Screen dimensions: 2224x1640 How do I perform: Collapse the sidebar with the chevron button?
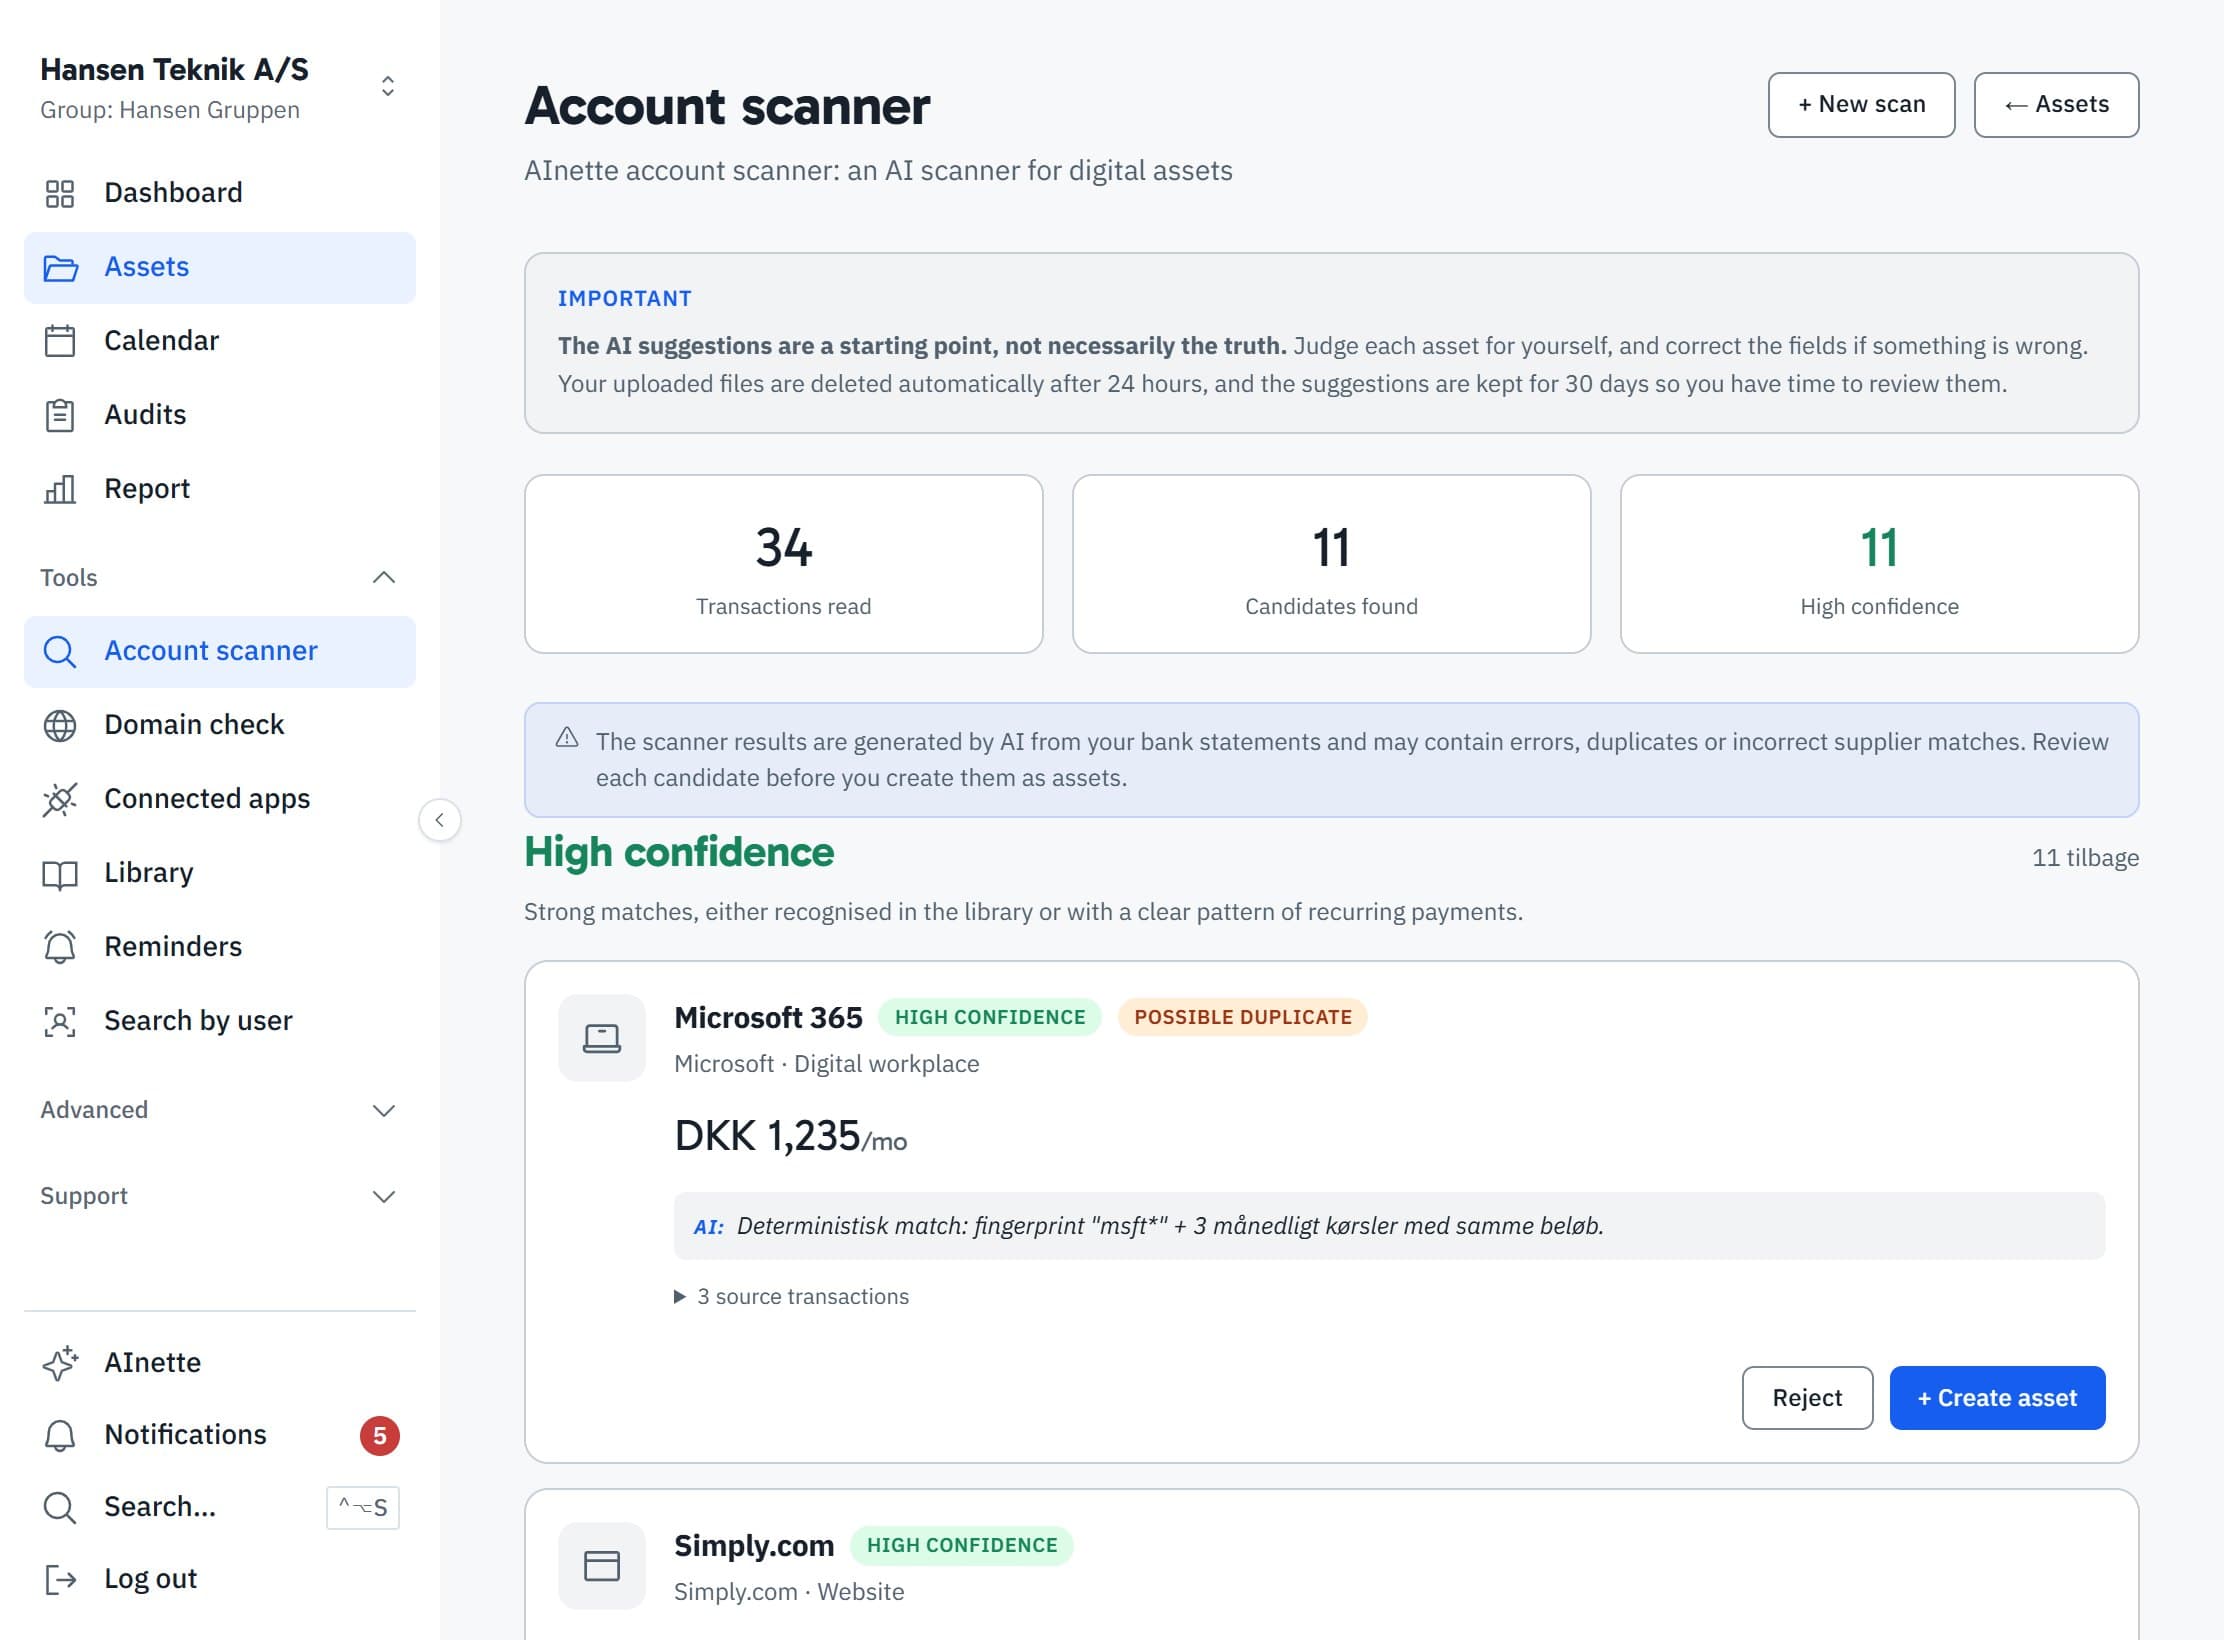(x=440, y=821)
